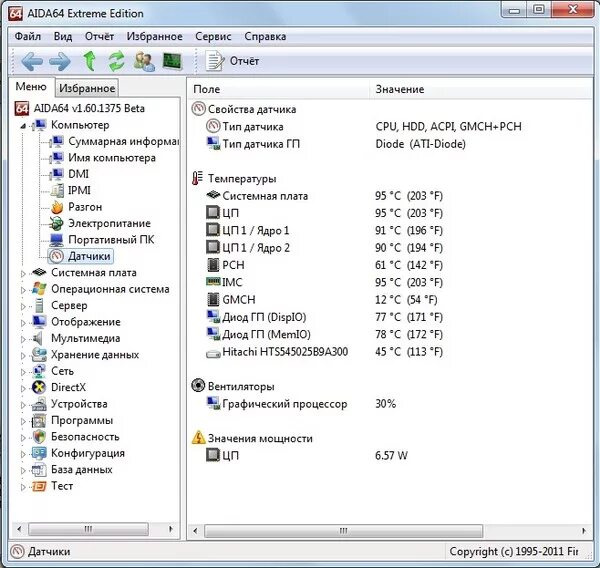
Task: Select the Тип датчика ГП row
Action: (x=336, y=144)
